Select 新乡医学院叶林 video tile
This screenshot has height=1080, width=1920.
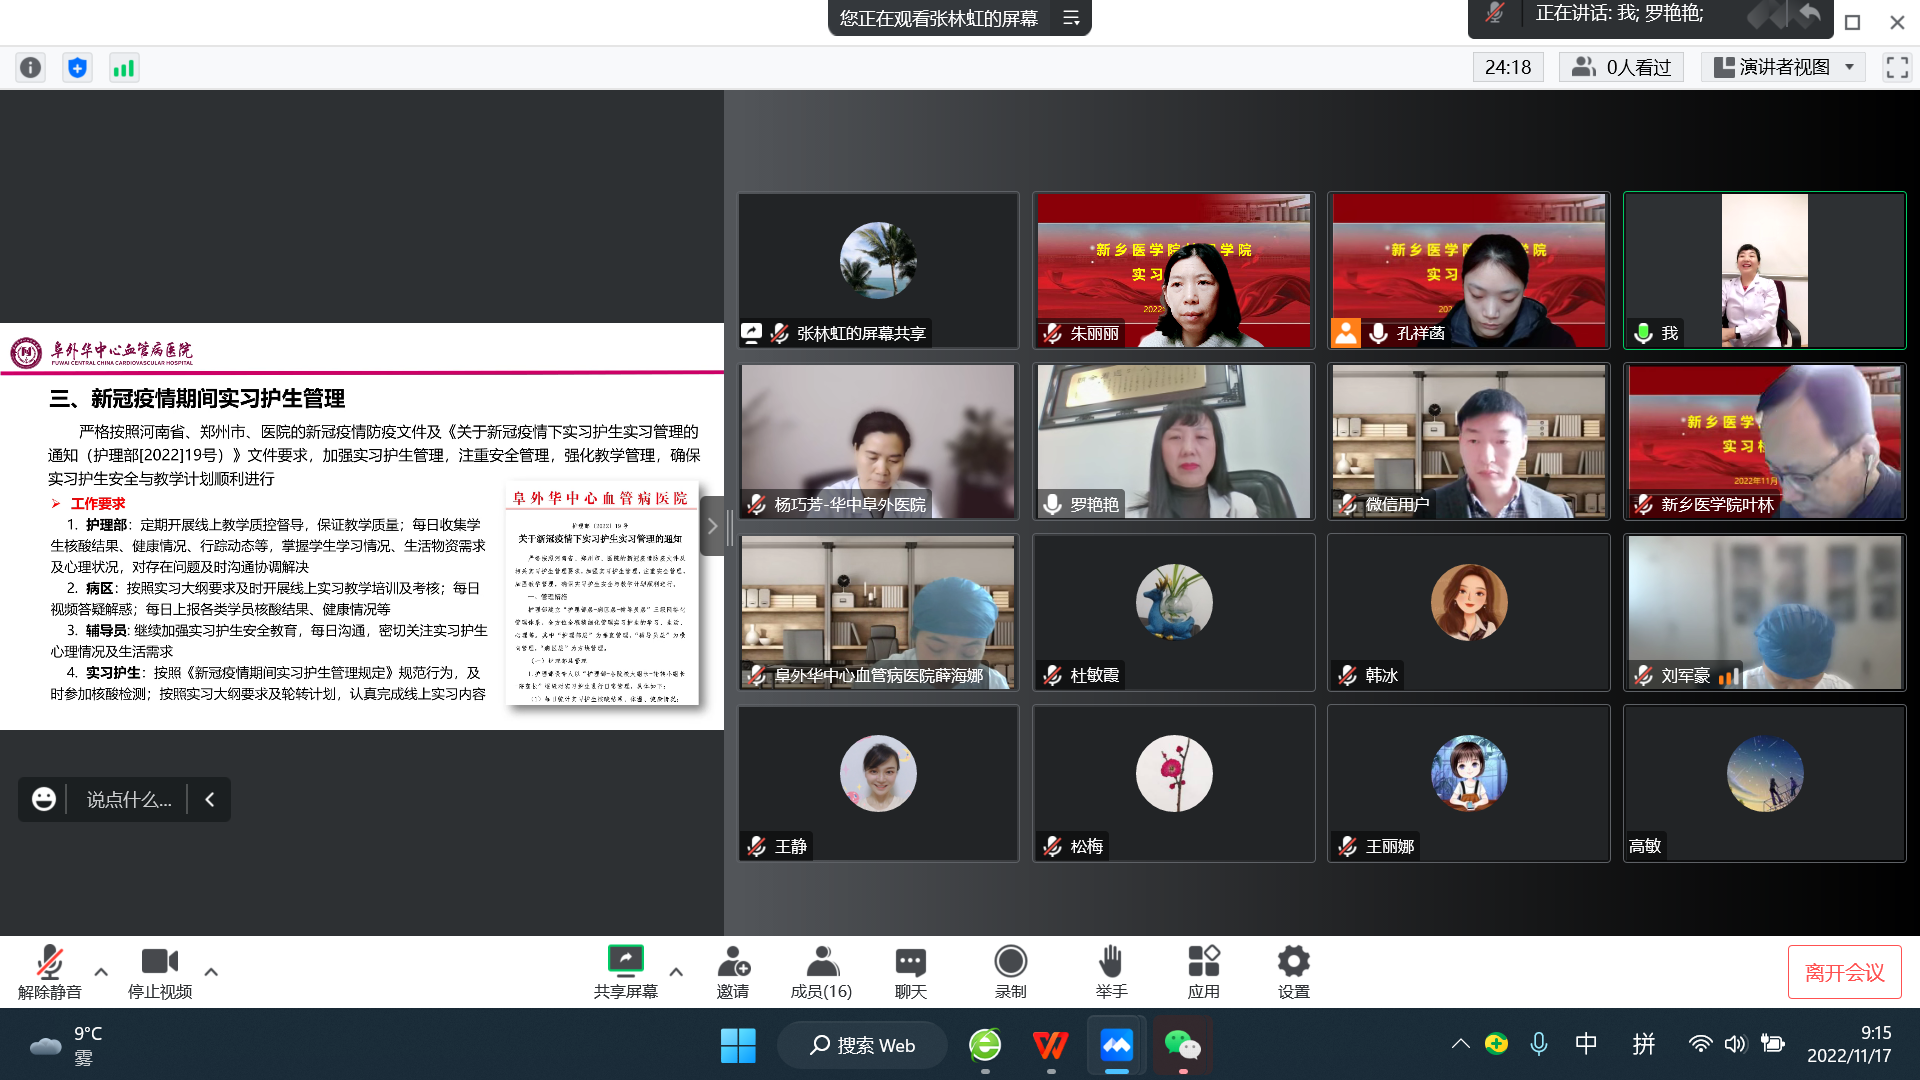(x=1765, y=441)
